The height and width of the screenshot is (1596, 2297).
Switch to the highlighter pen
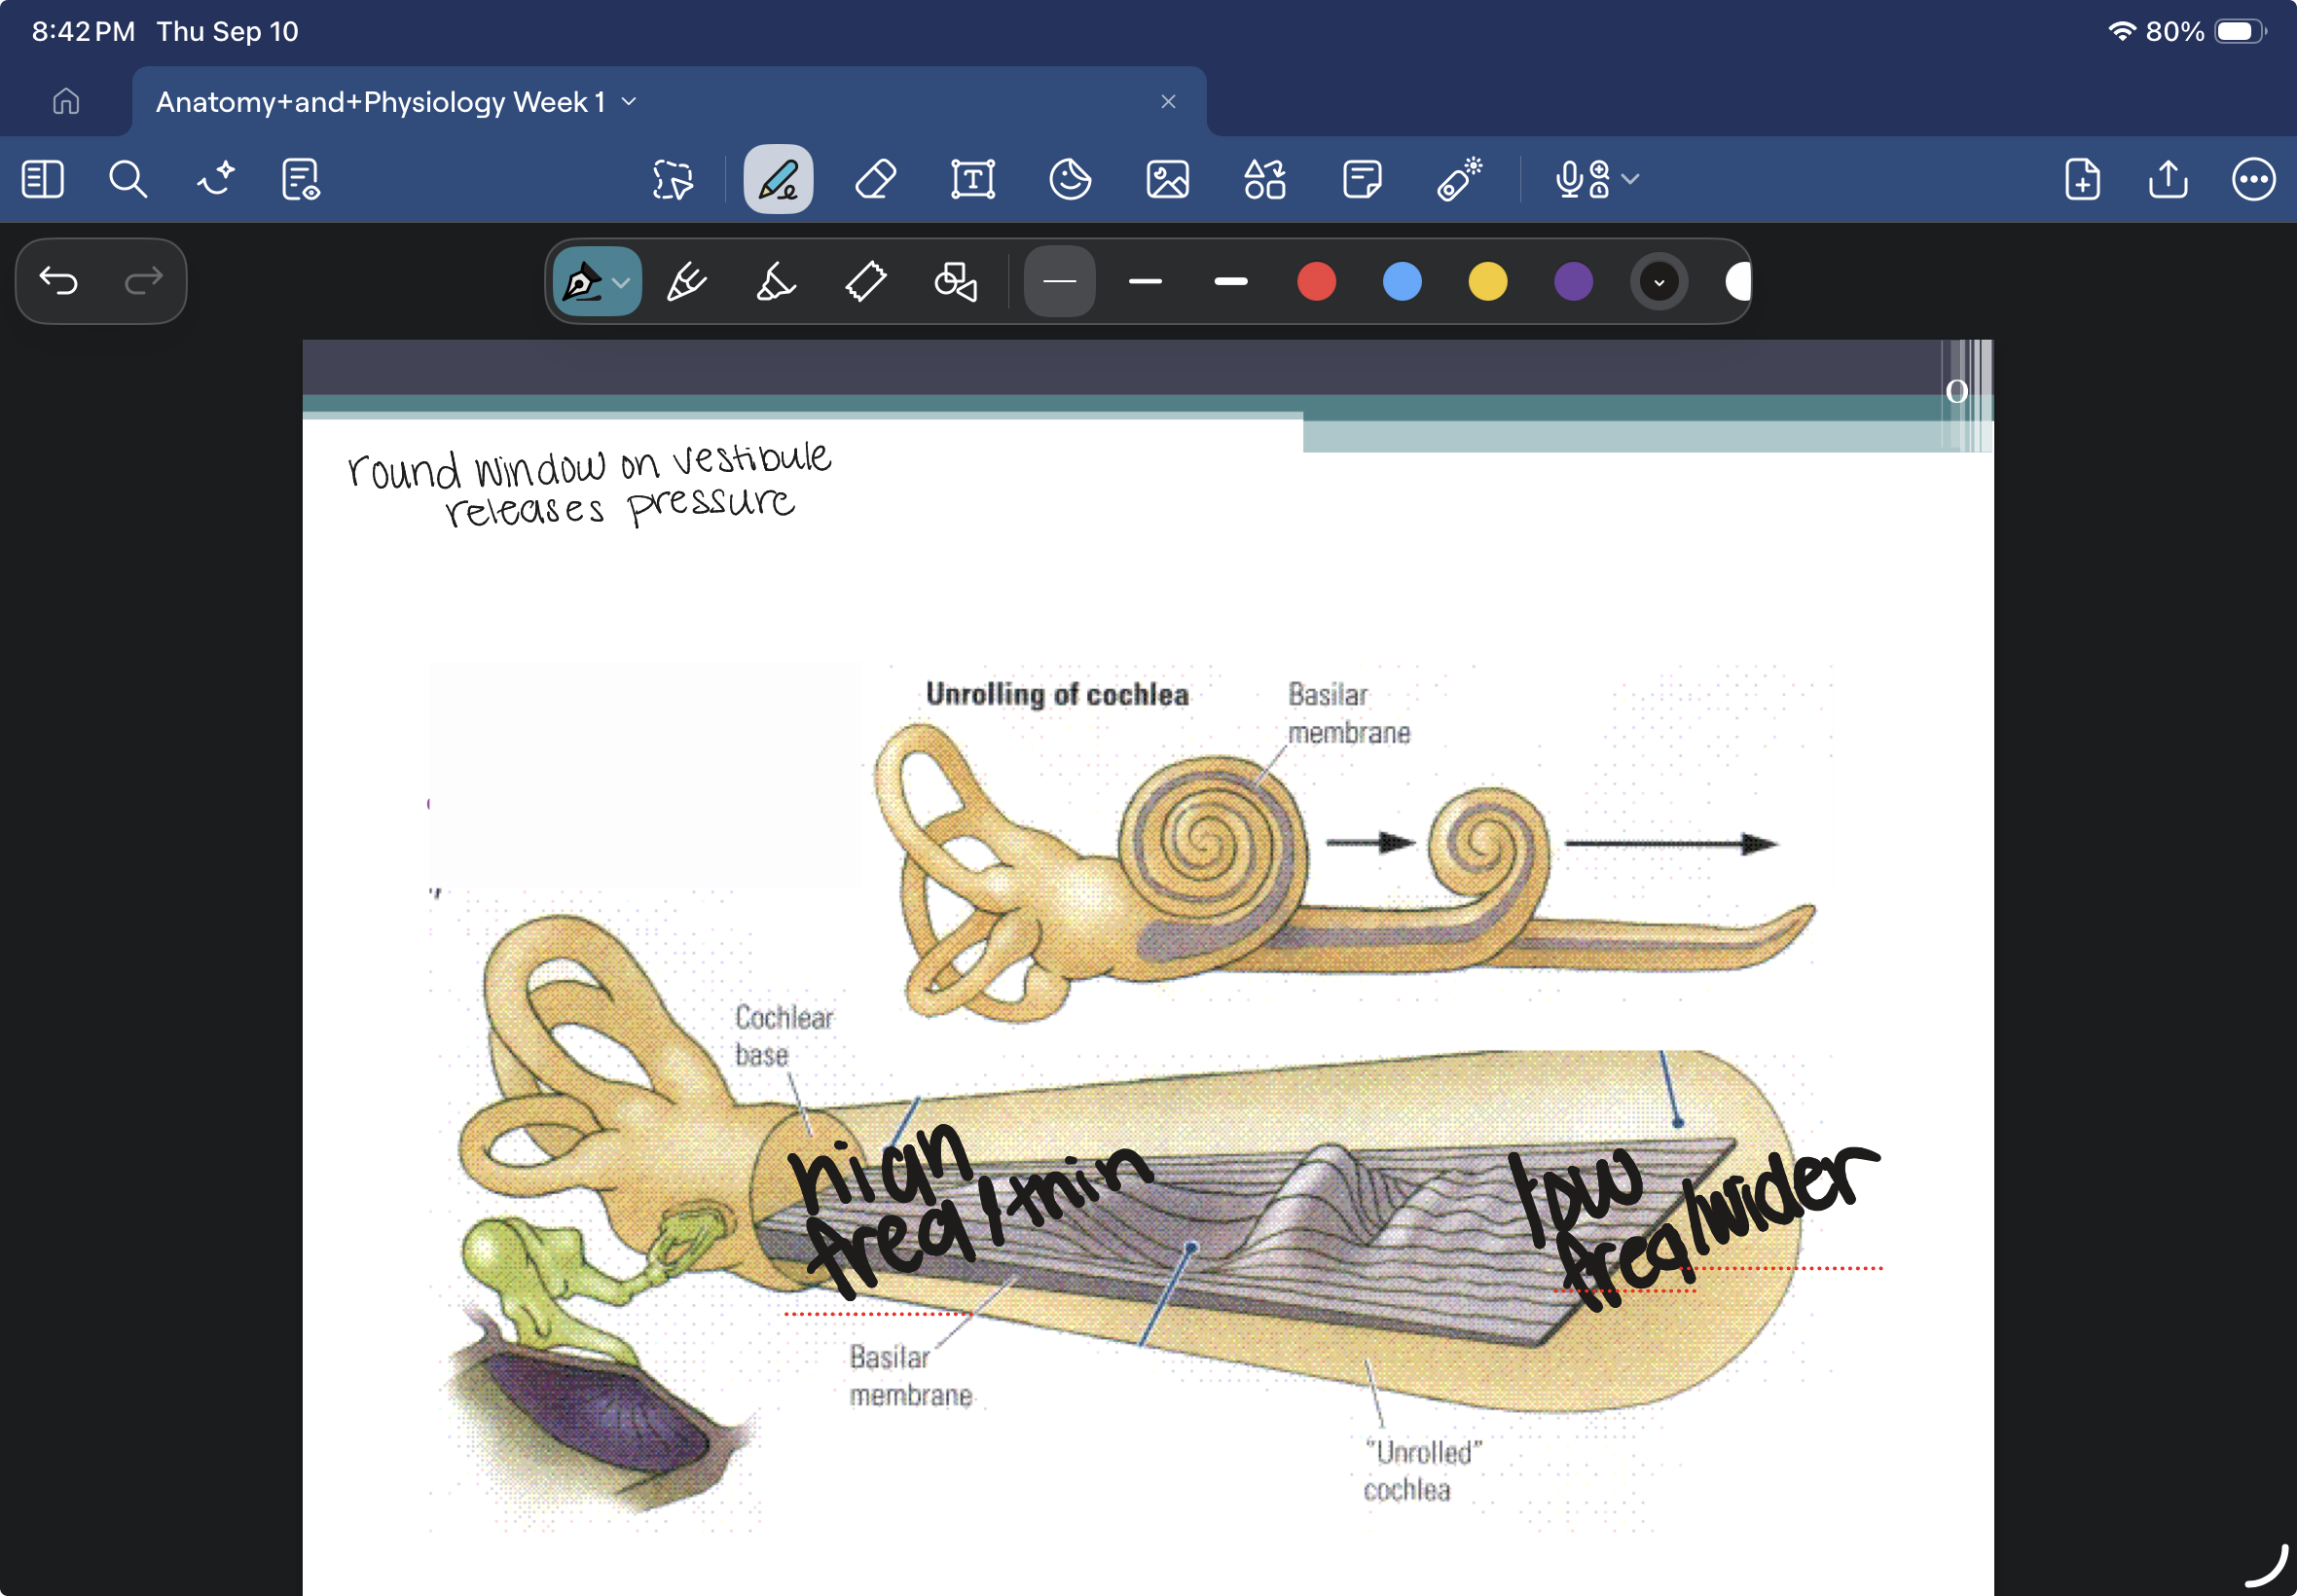(776, 282)
